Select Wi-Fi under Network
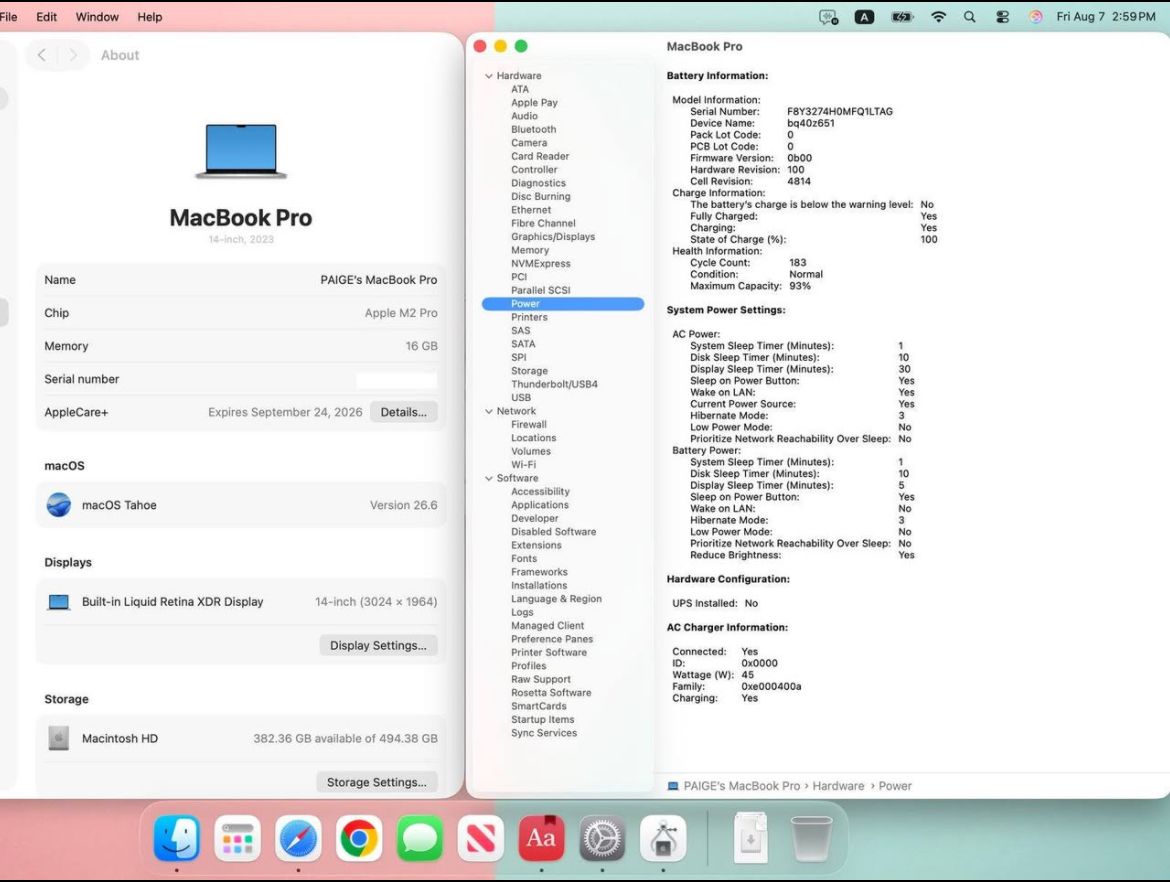Image resolution: width=1170 pixels, height=882 pixels. [x=523, y=465]
